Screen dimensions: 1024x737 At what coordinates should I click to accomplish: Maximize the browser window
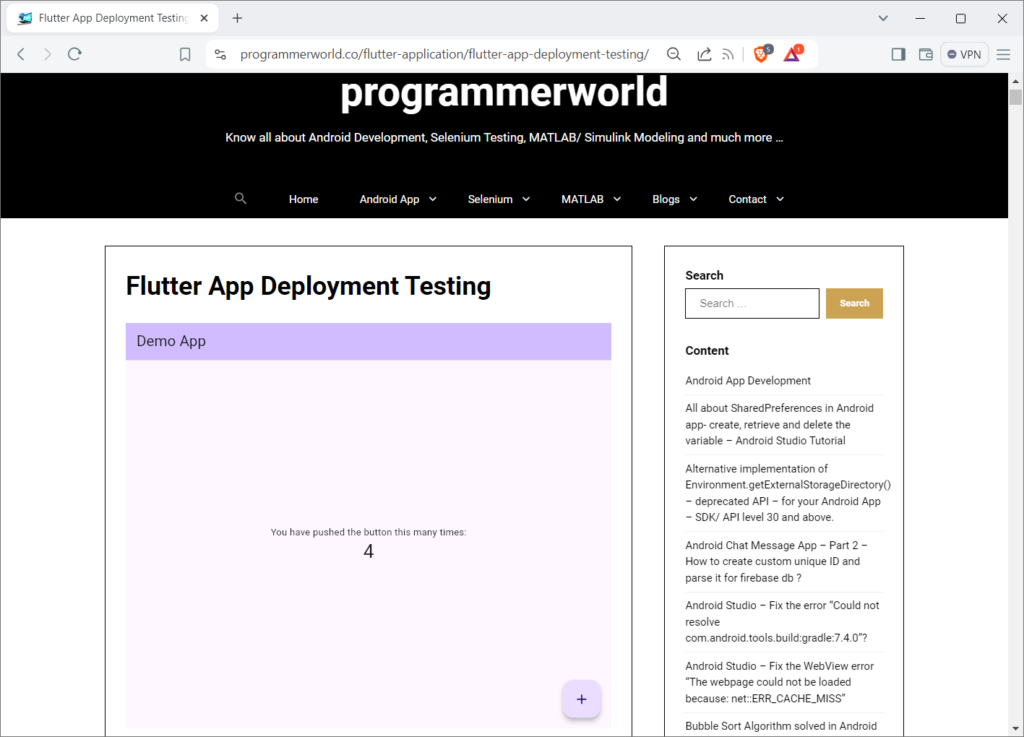(x=961, y=18)
